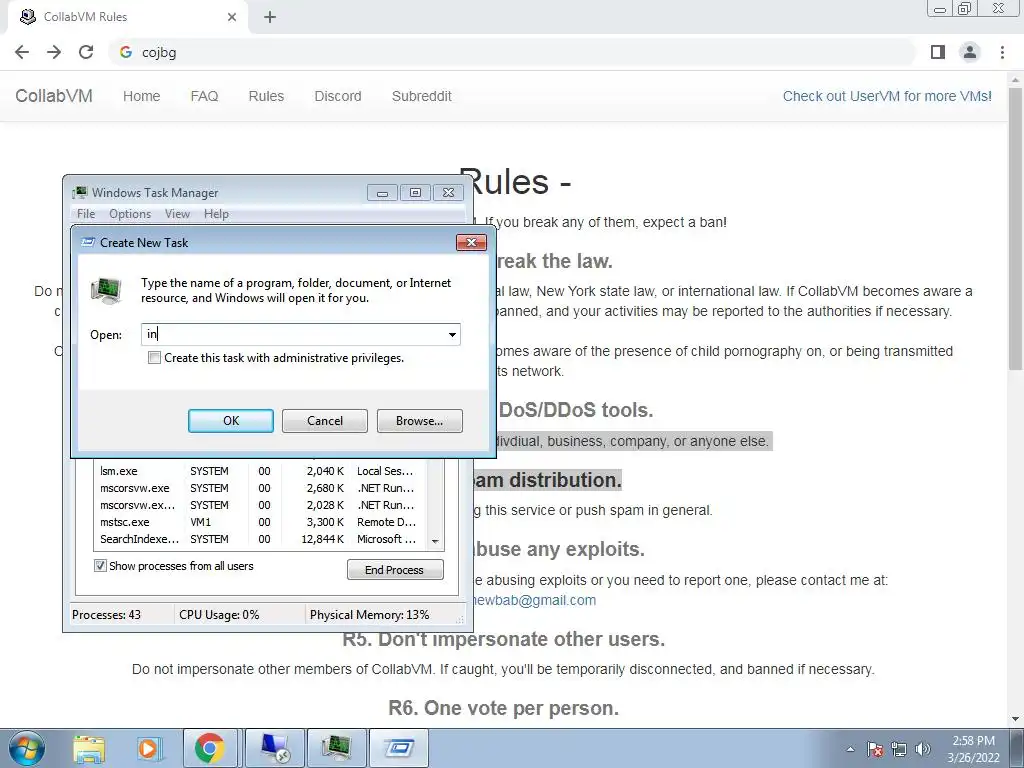This screenshot has width=1024, height=768.
Task: Click the Action Center flag tray icon
Action: pos(875,749)
